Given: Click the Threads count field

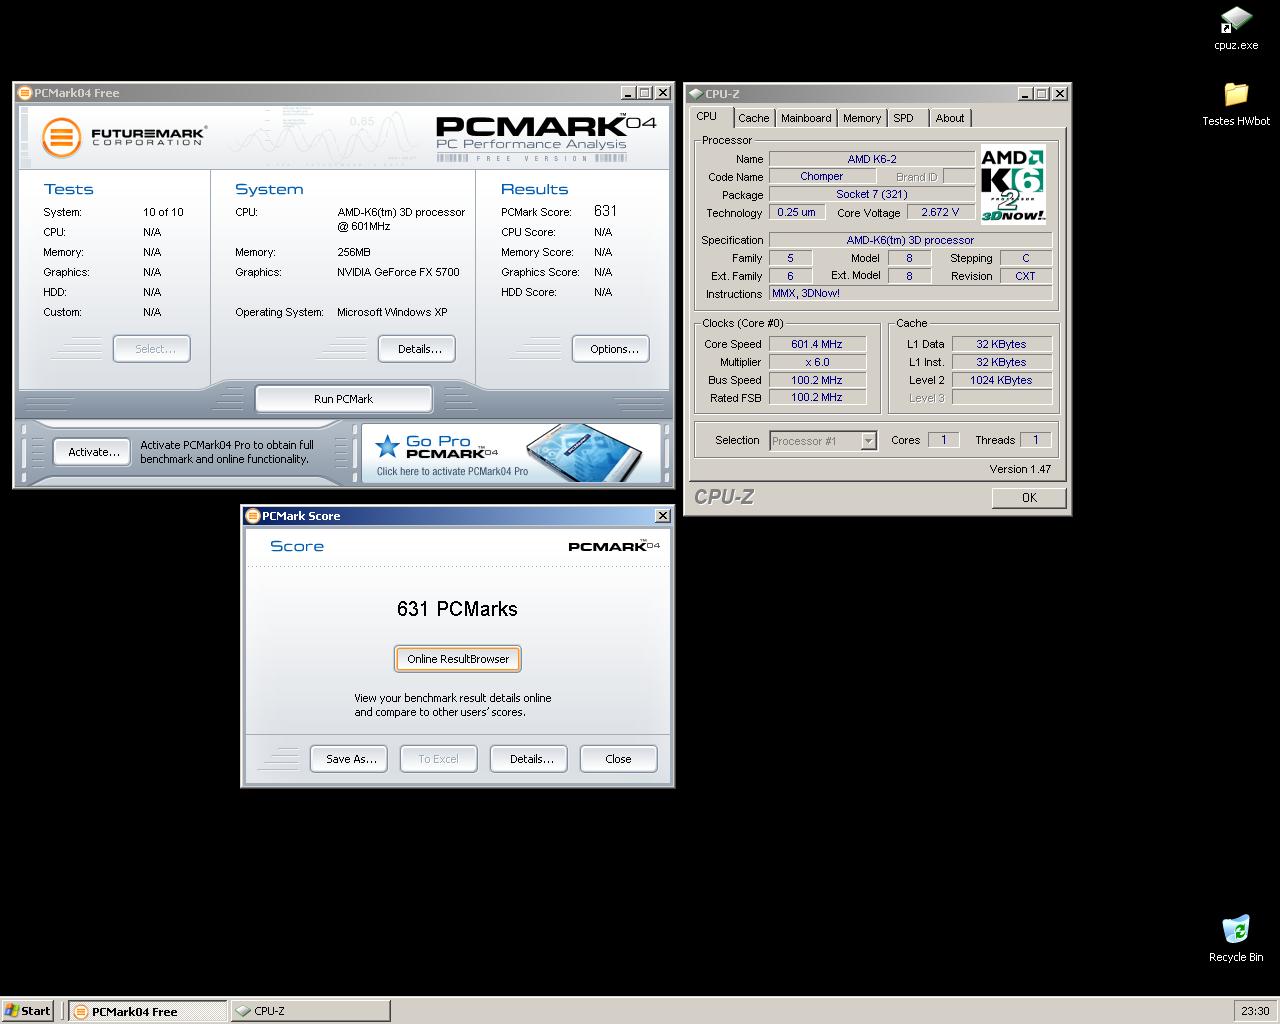Looking at the screenshot, I should coord(1035,440).
